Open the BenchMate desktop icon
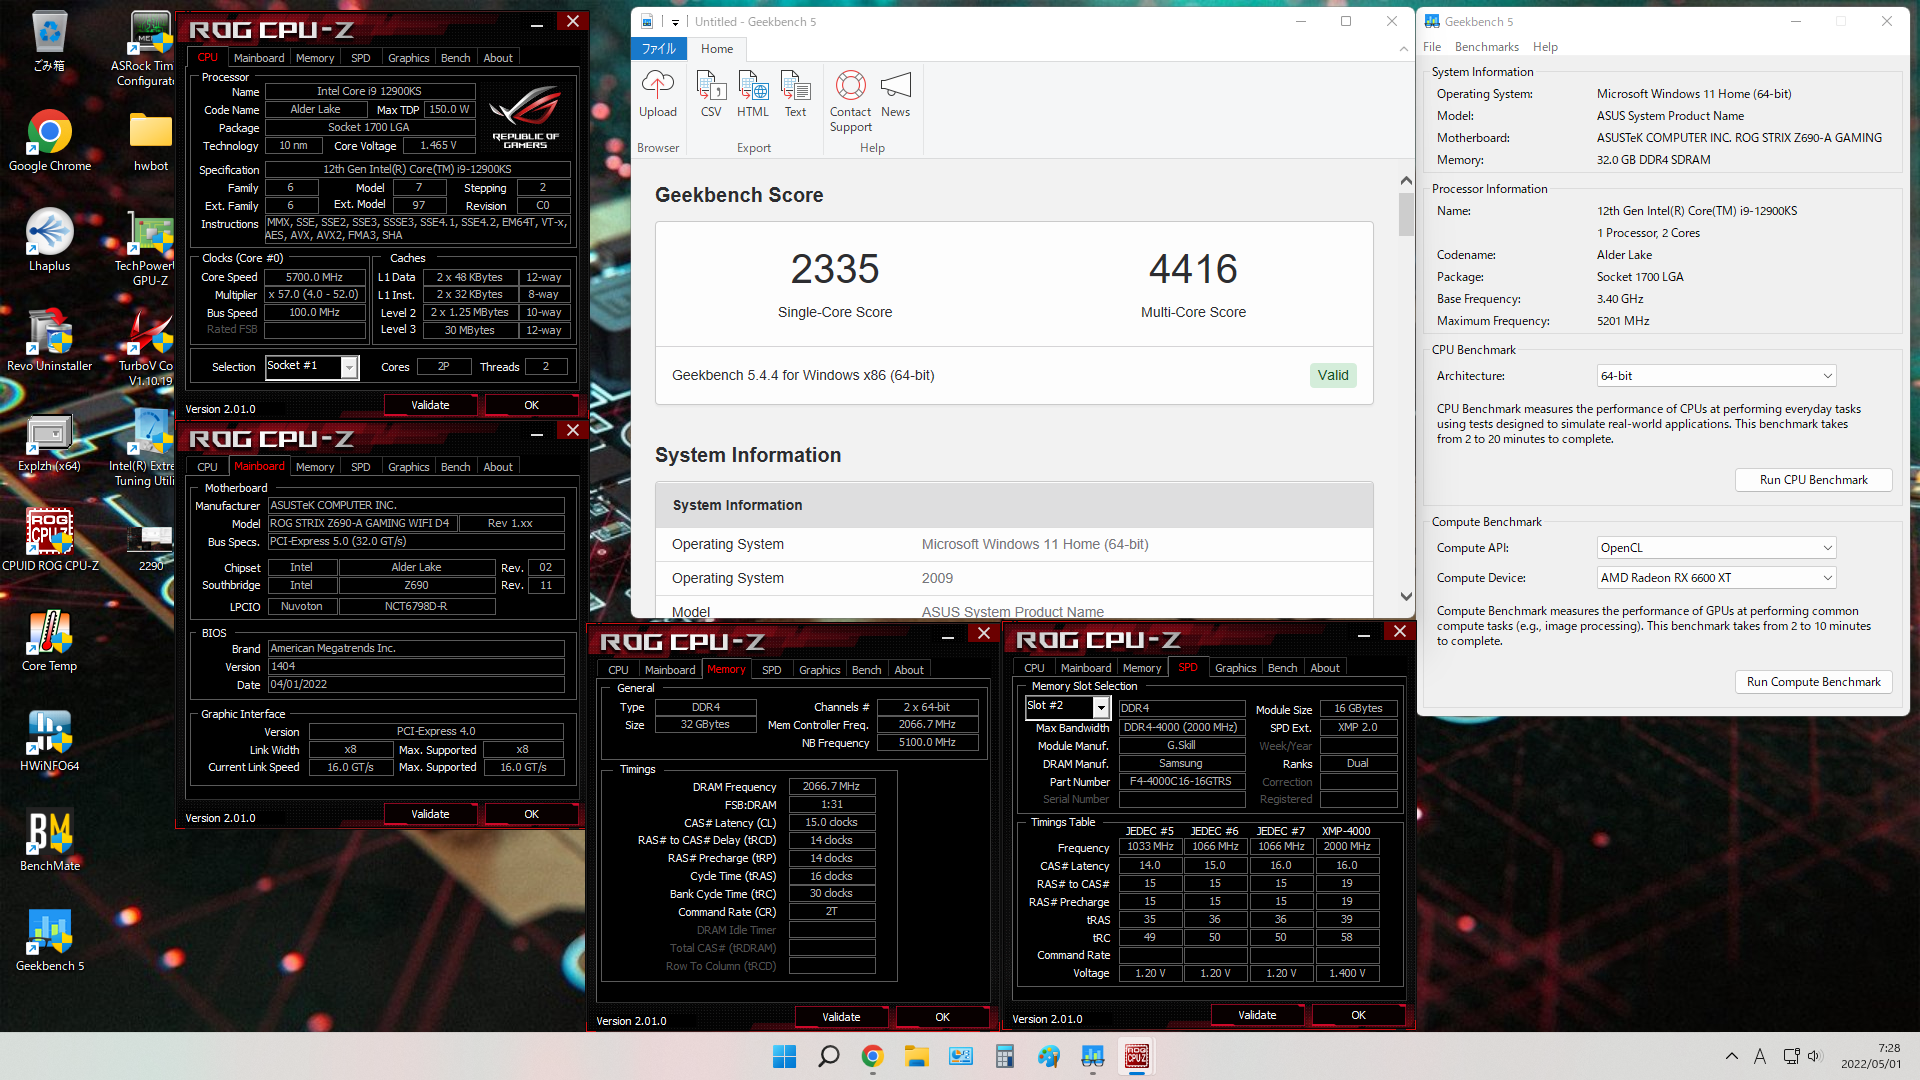Image resolution: width=1920 pixels, height=1080 pixels. click(50, 841)
